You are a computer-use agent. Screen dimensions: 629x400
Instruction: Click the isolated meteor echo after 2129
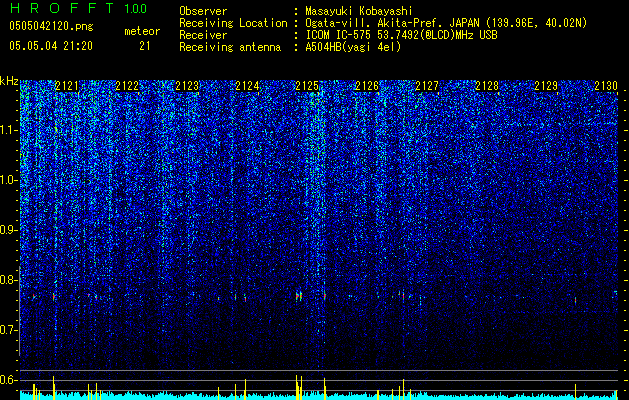575,300
